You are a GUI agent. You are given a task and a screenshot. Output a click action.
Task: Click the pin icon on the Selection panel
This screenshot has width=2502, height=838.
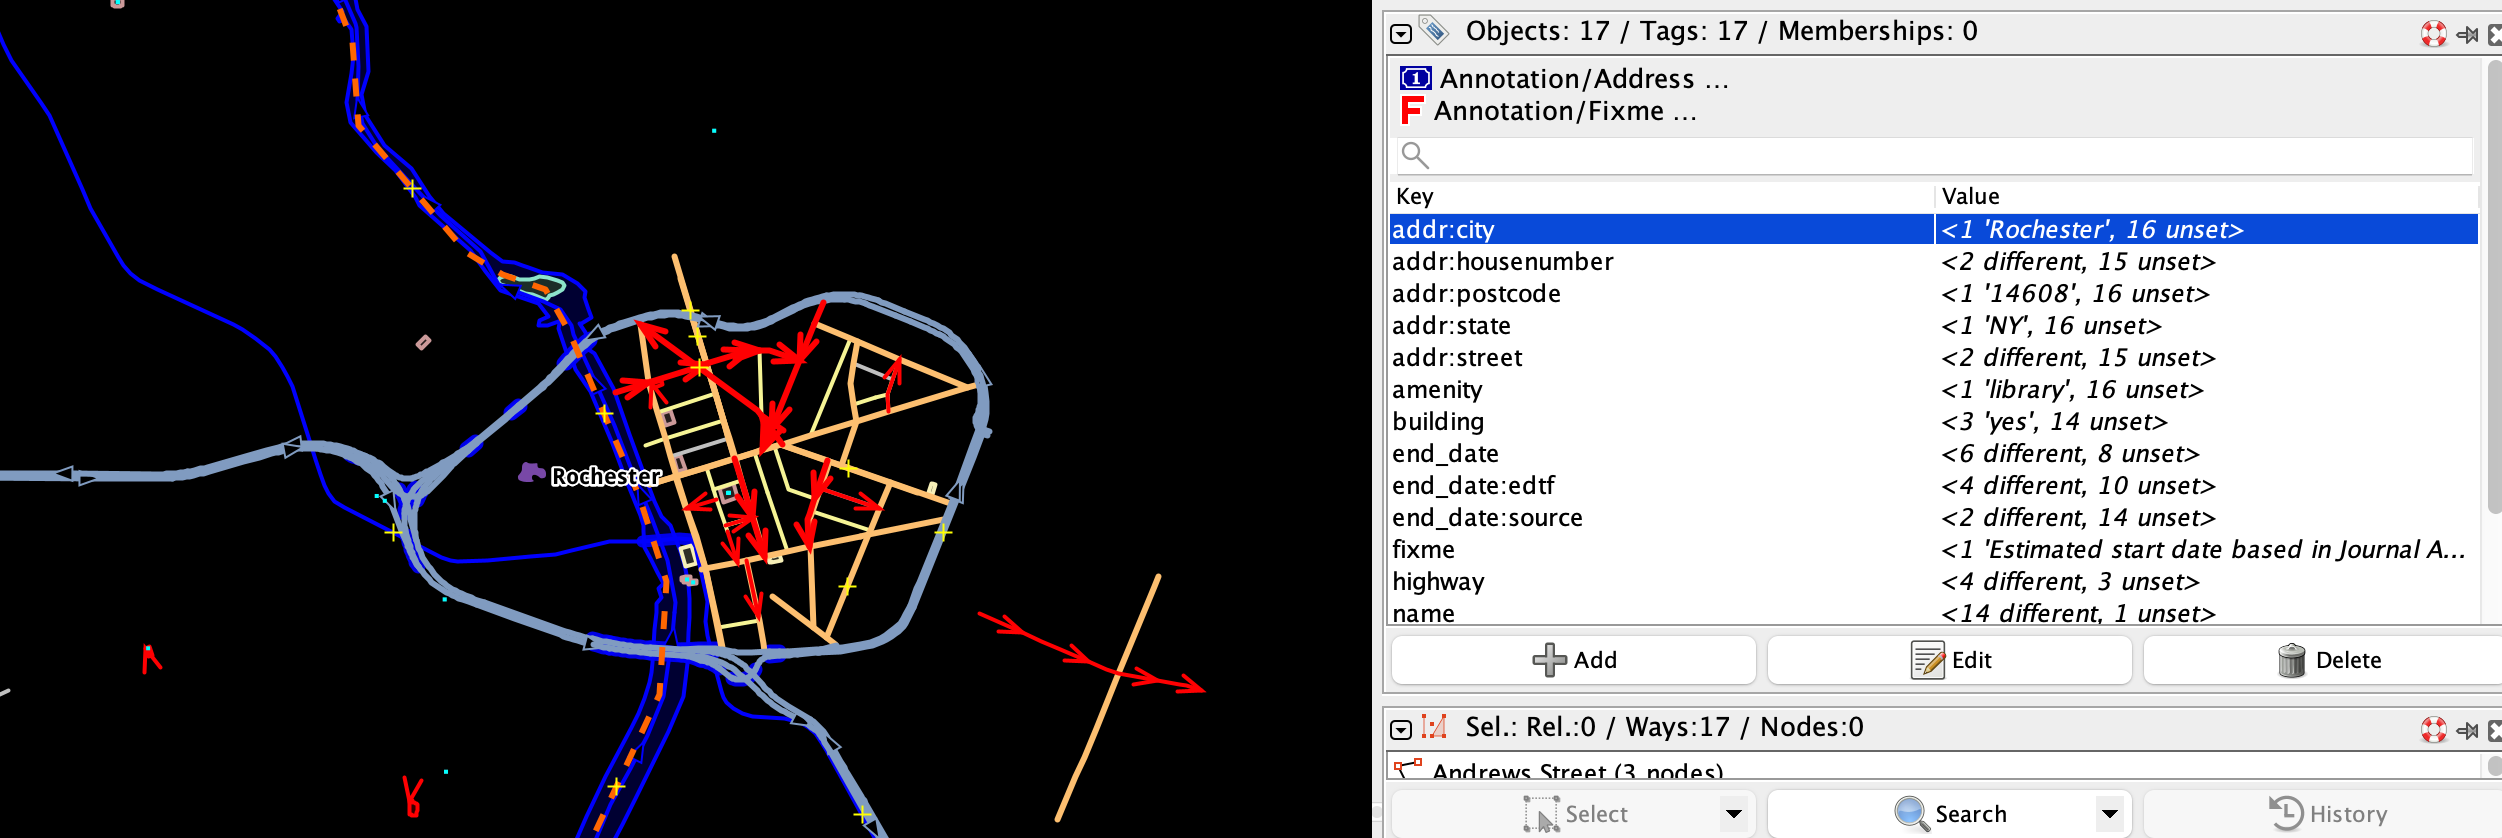(x=2467, y=730)
